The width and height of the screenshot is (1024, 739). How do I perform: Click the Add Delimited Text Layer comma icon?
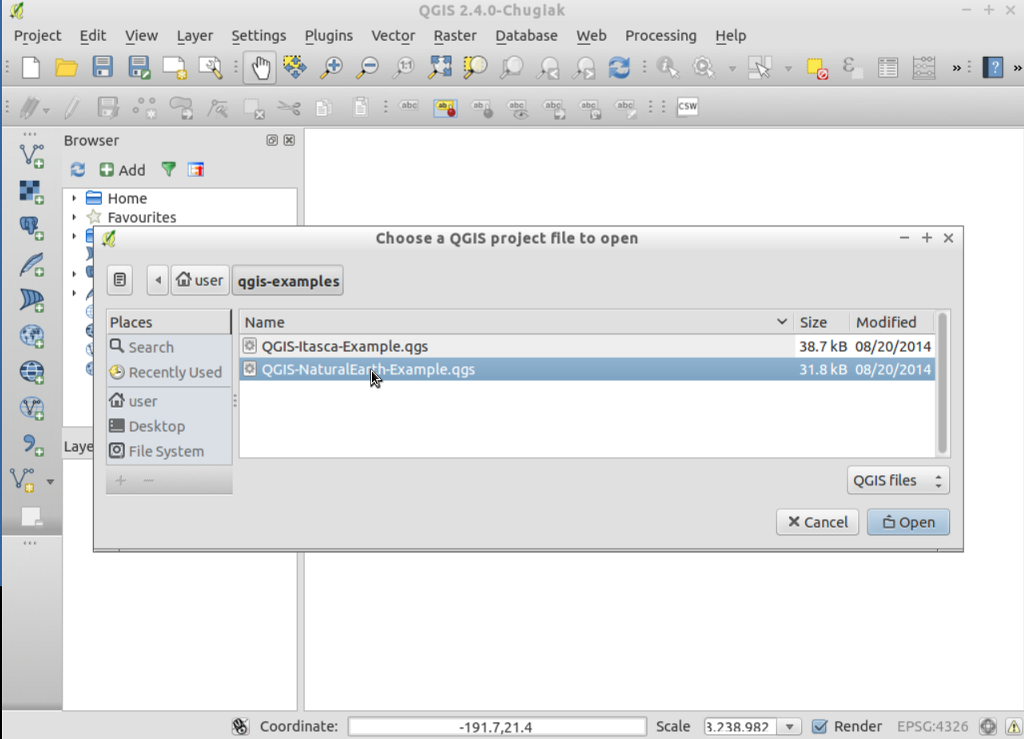[x=31, y=445]
